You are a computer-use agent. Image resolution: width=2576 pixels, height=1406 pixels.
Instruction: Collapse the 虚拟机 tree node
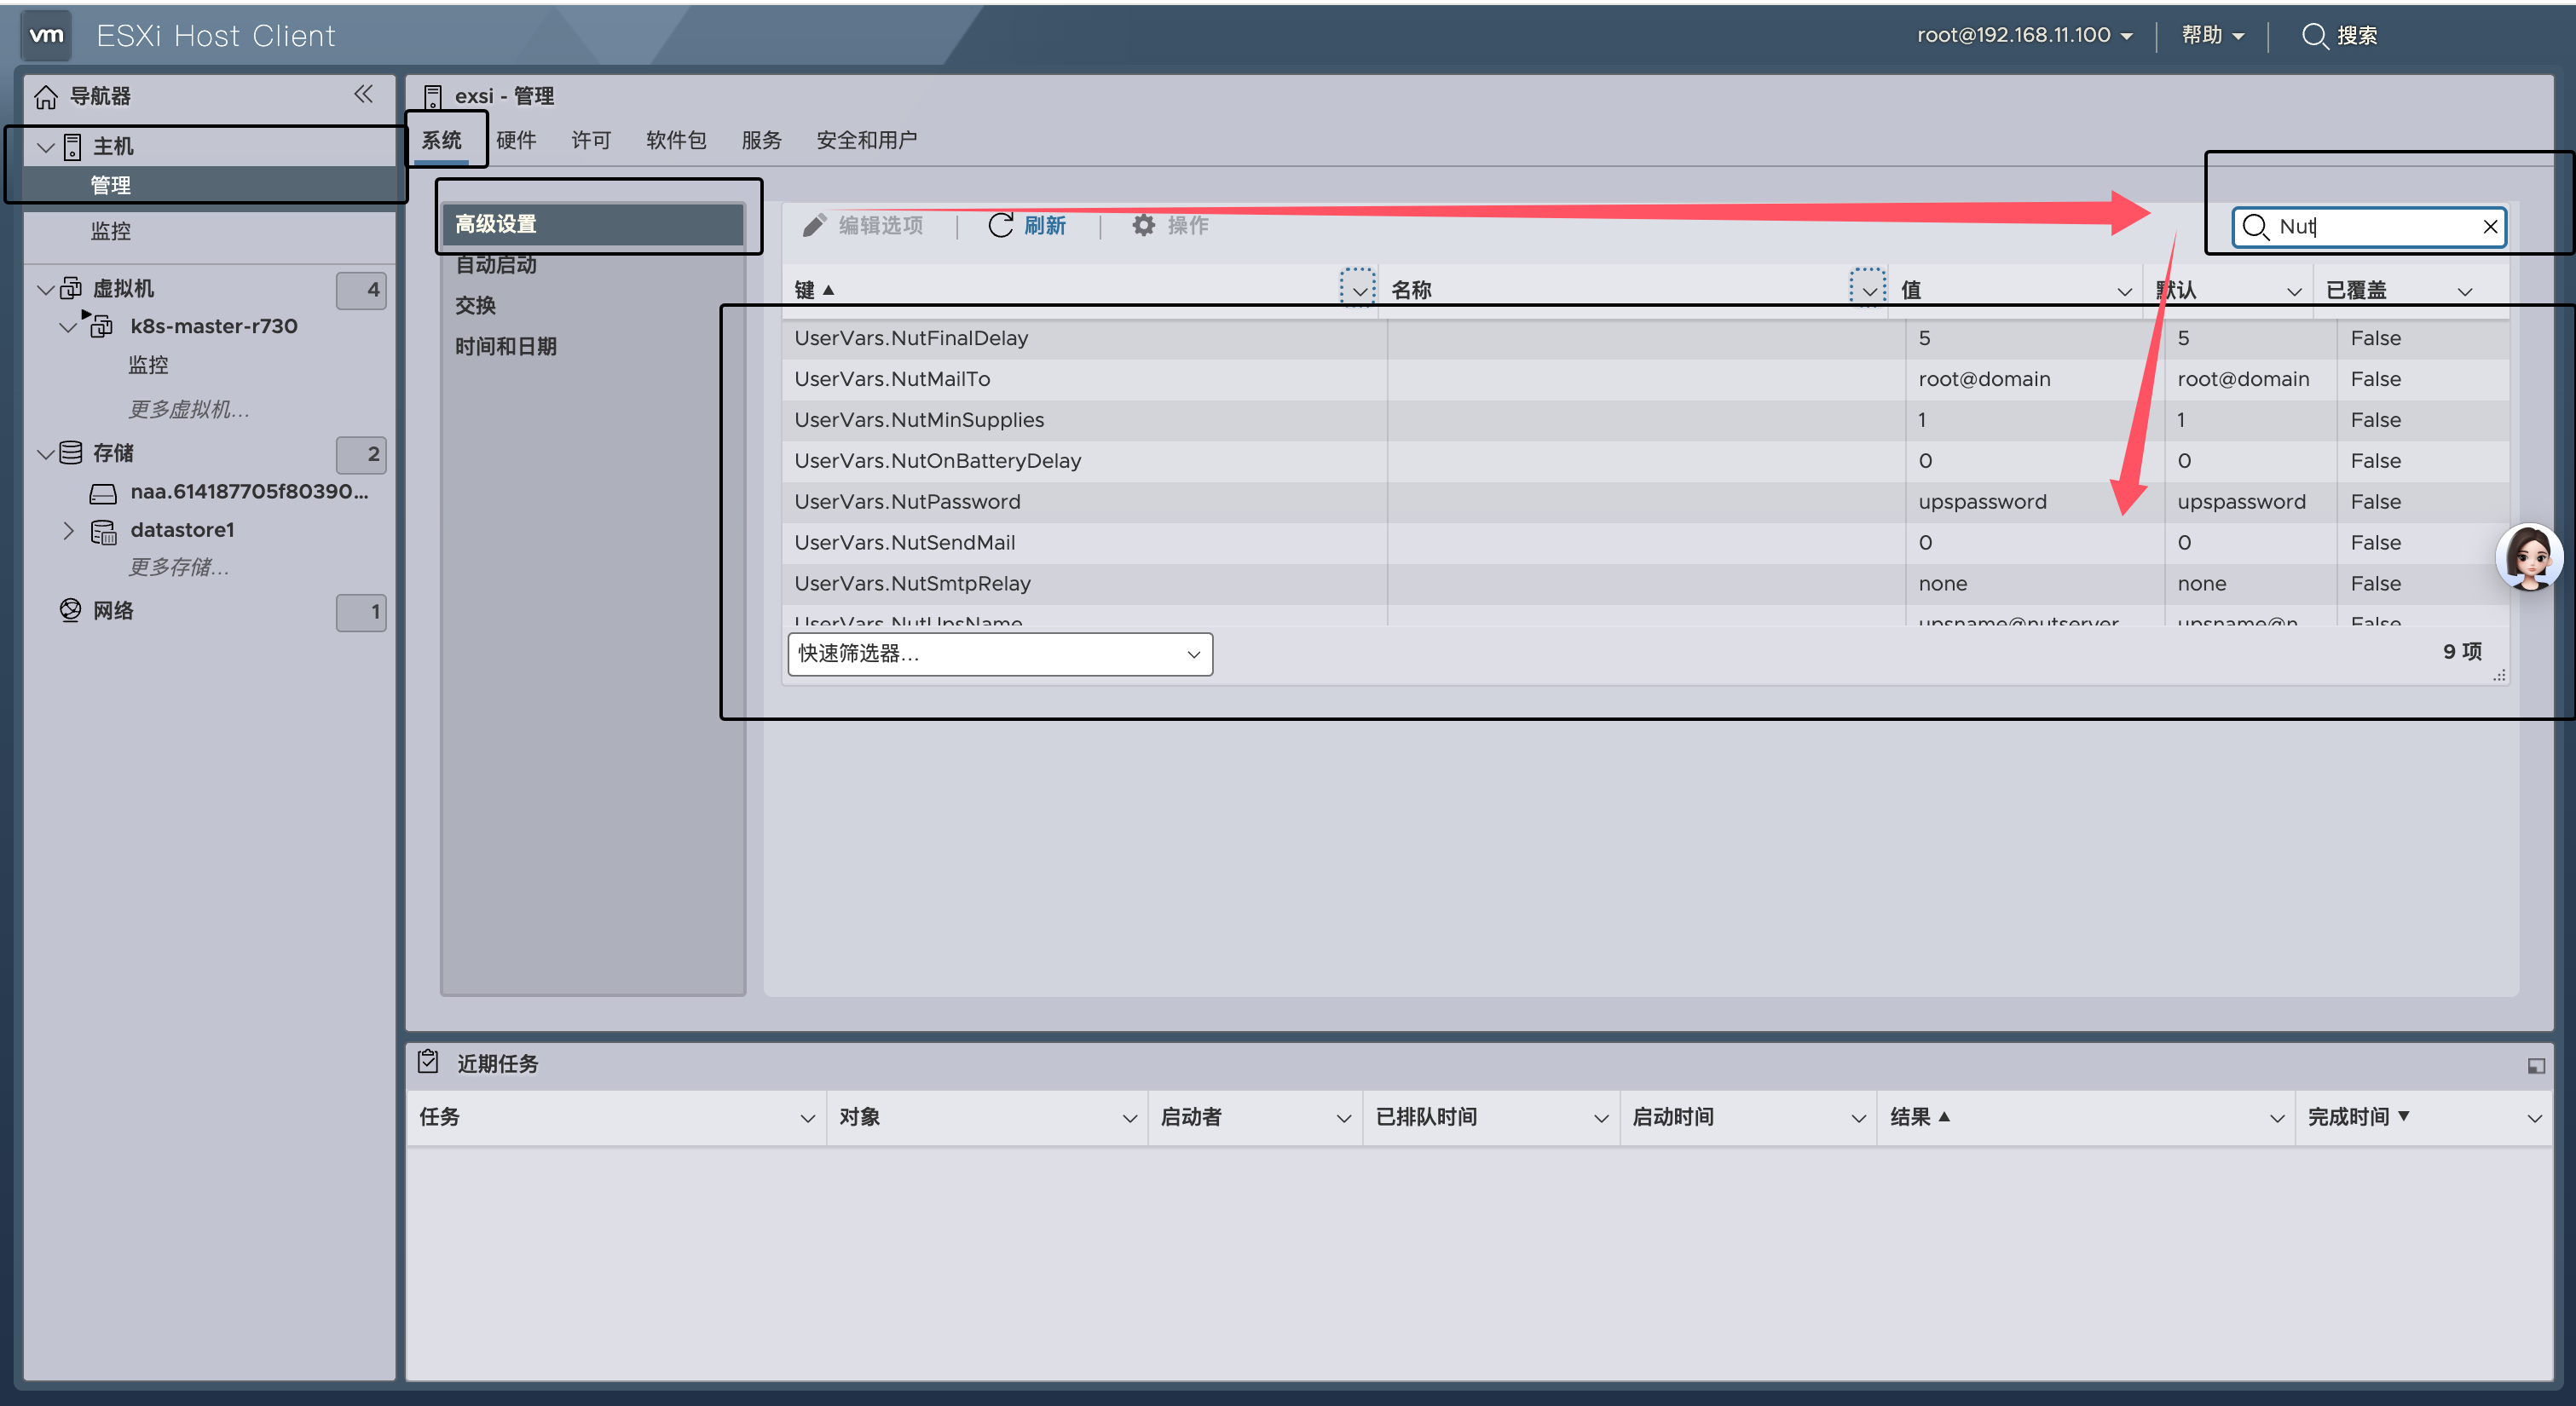(45, 290)
